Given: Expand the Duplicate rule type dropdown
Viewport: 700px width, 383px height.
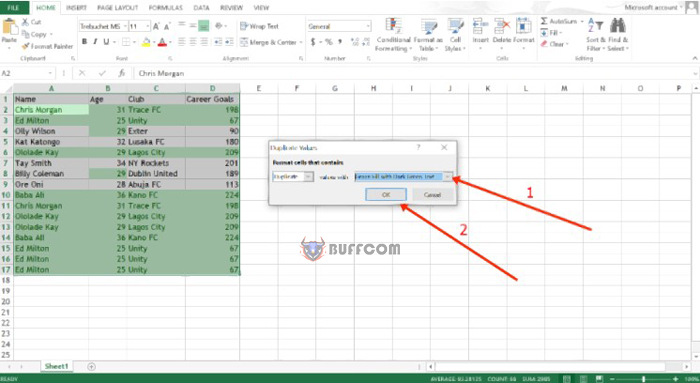Looking at the screenshot, I should pyautogui.click(x=308, y=177).
